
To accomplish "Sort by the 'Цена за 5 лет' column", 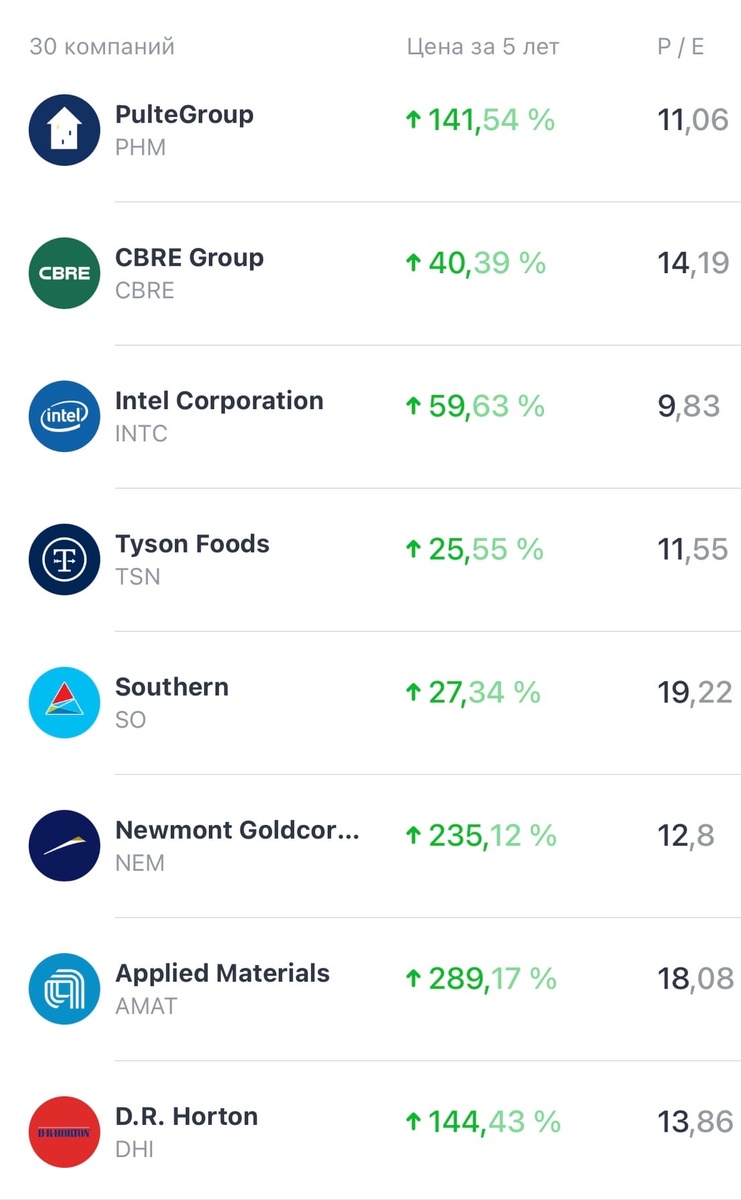I will pos(482,47).
